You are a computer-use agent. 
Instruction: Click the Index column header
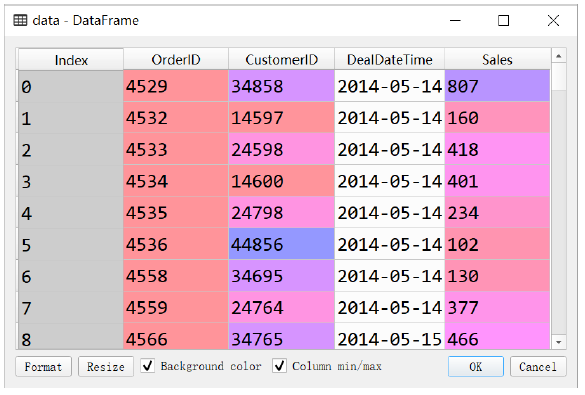pyautogui.click(x=71, y=60)
